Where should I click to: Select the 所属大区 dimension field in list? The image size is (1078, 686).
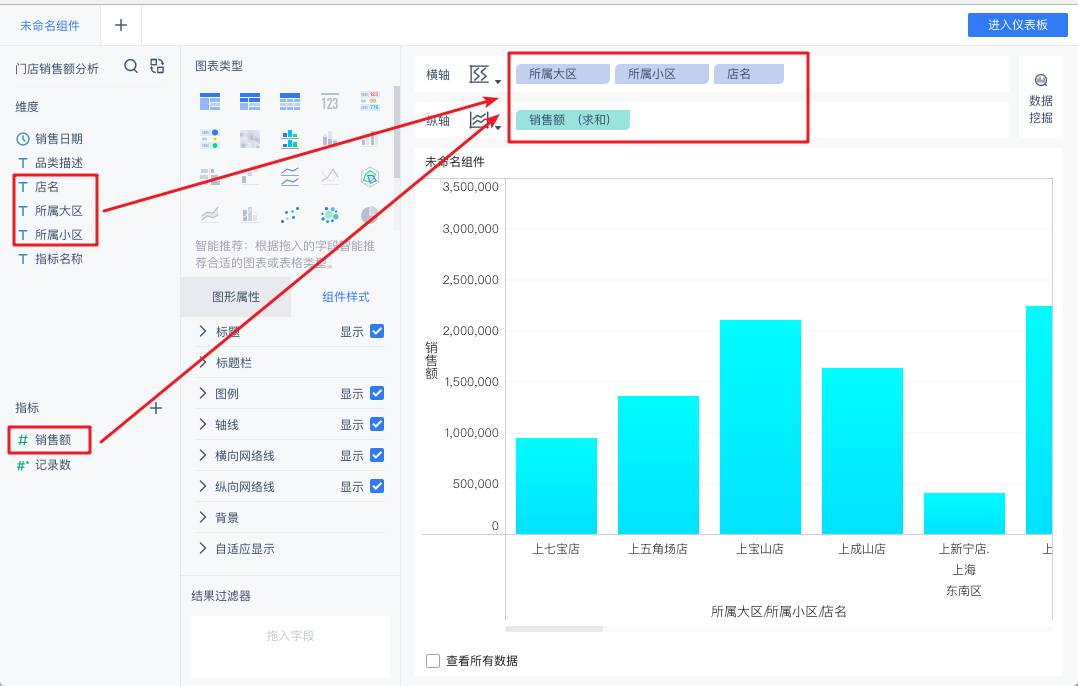click(x=58, y=211)
